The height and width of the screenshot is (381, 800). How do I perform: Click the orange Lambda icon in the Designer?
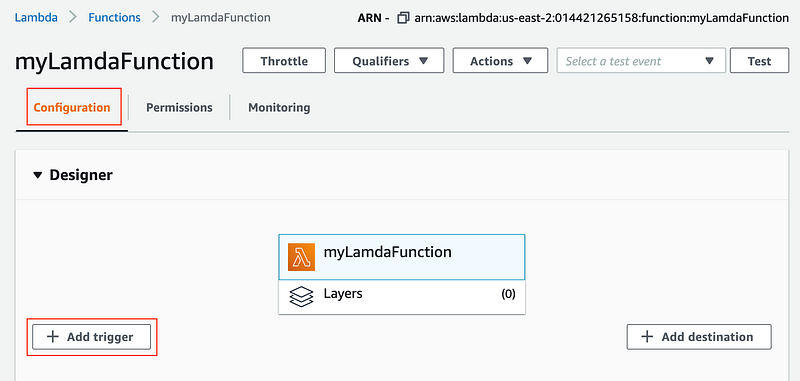pos(301,257)
